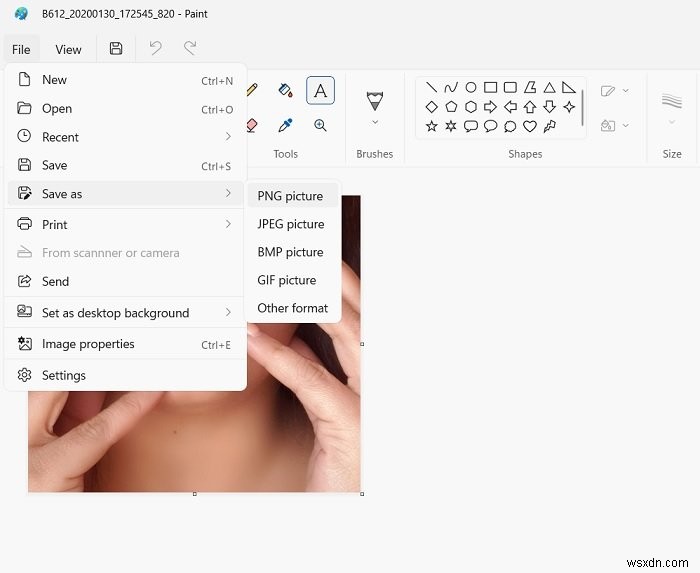Screen dimensions: 700x573
Task: Select the Right arrow shape
Action: tap(490, 107)
